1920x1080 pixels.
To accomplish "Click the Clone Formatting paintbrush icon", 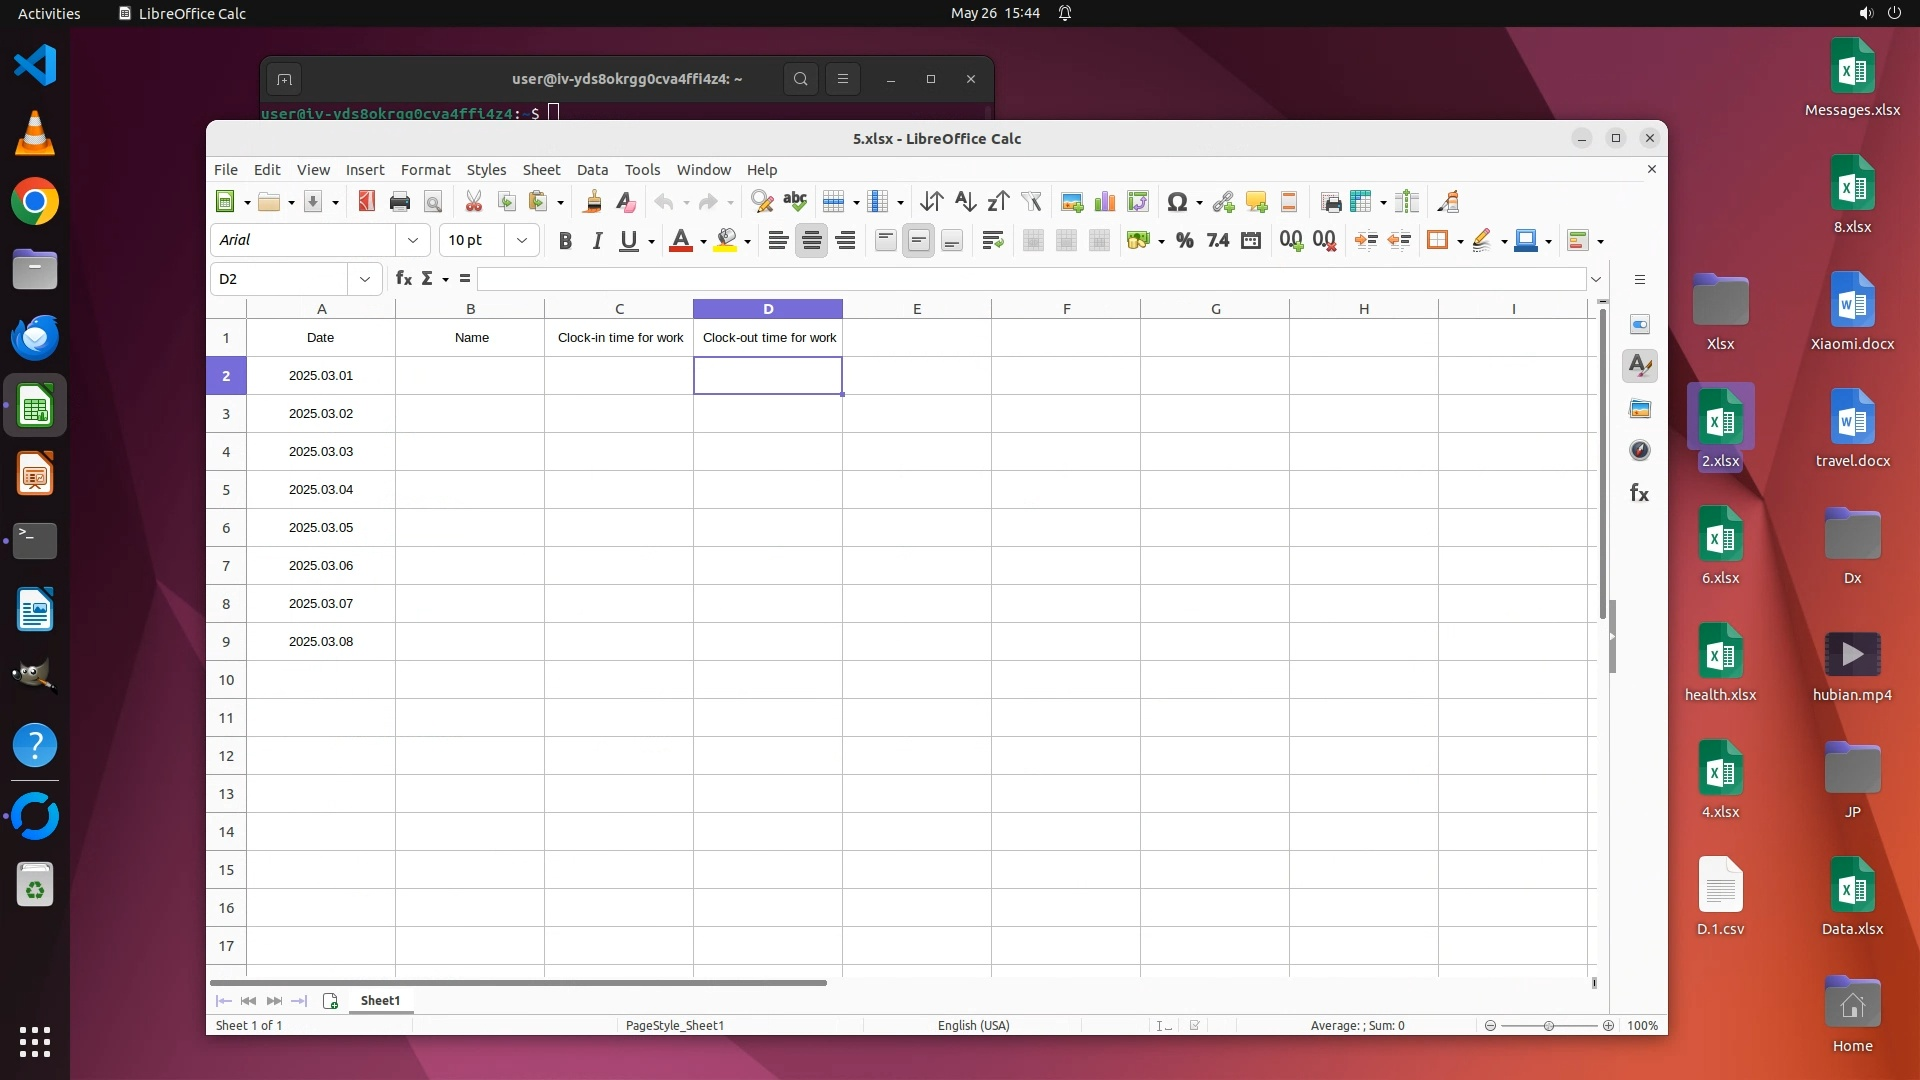I will pos(592,202).
